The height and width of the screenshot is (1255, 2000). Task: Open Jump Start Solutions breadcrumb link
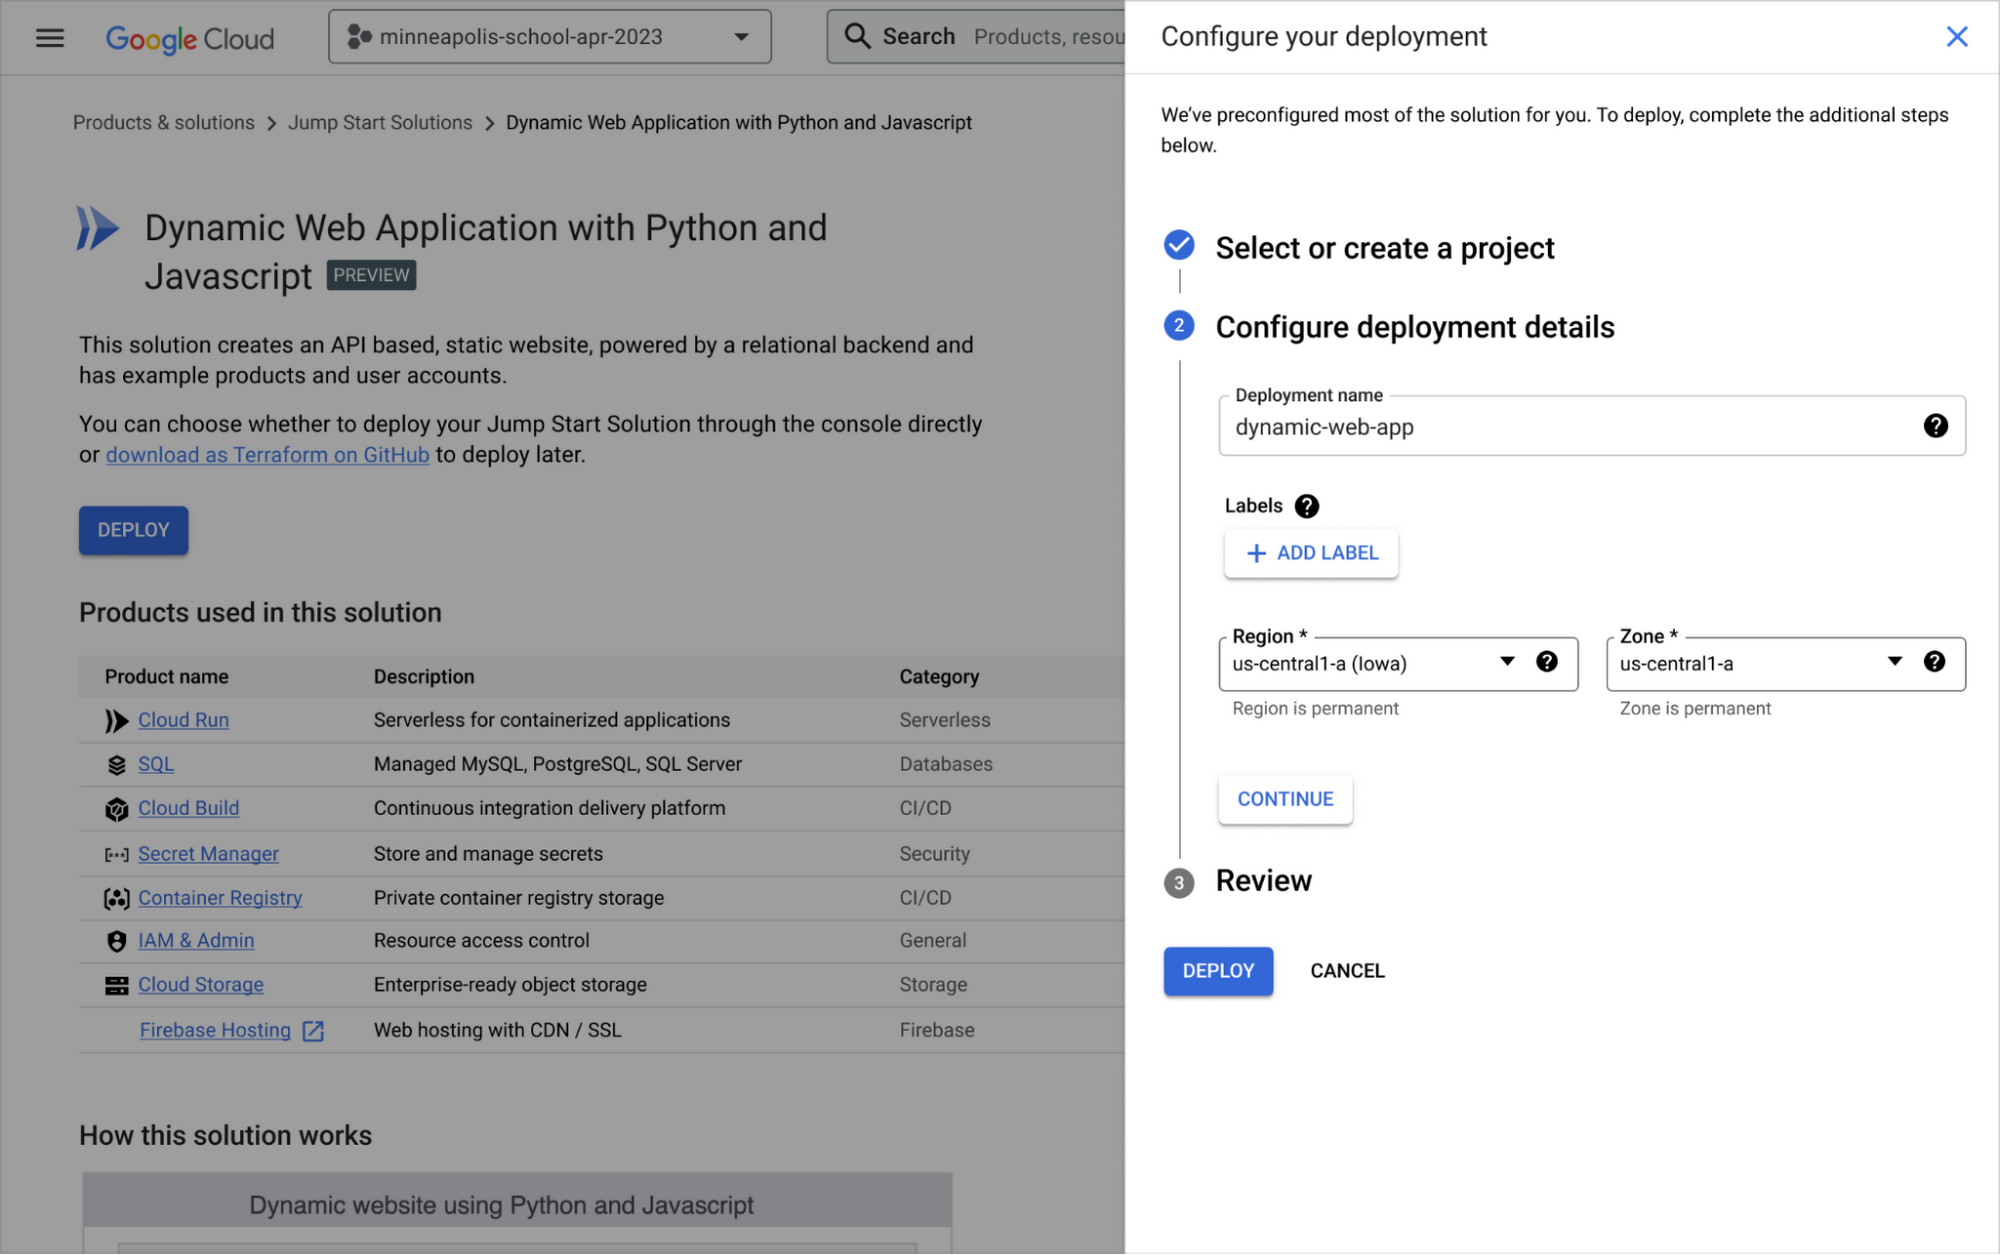point(379,121)
